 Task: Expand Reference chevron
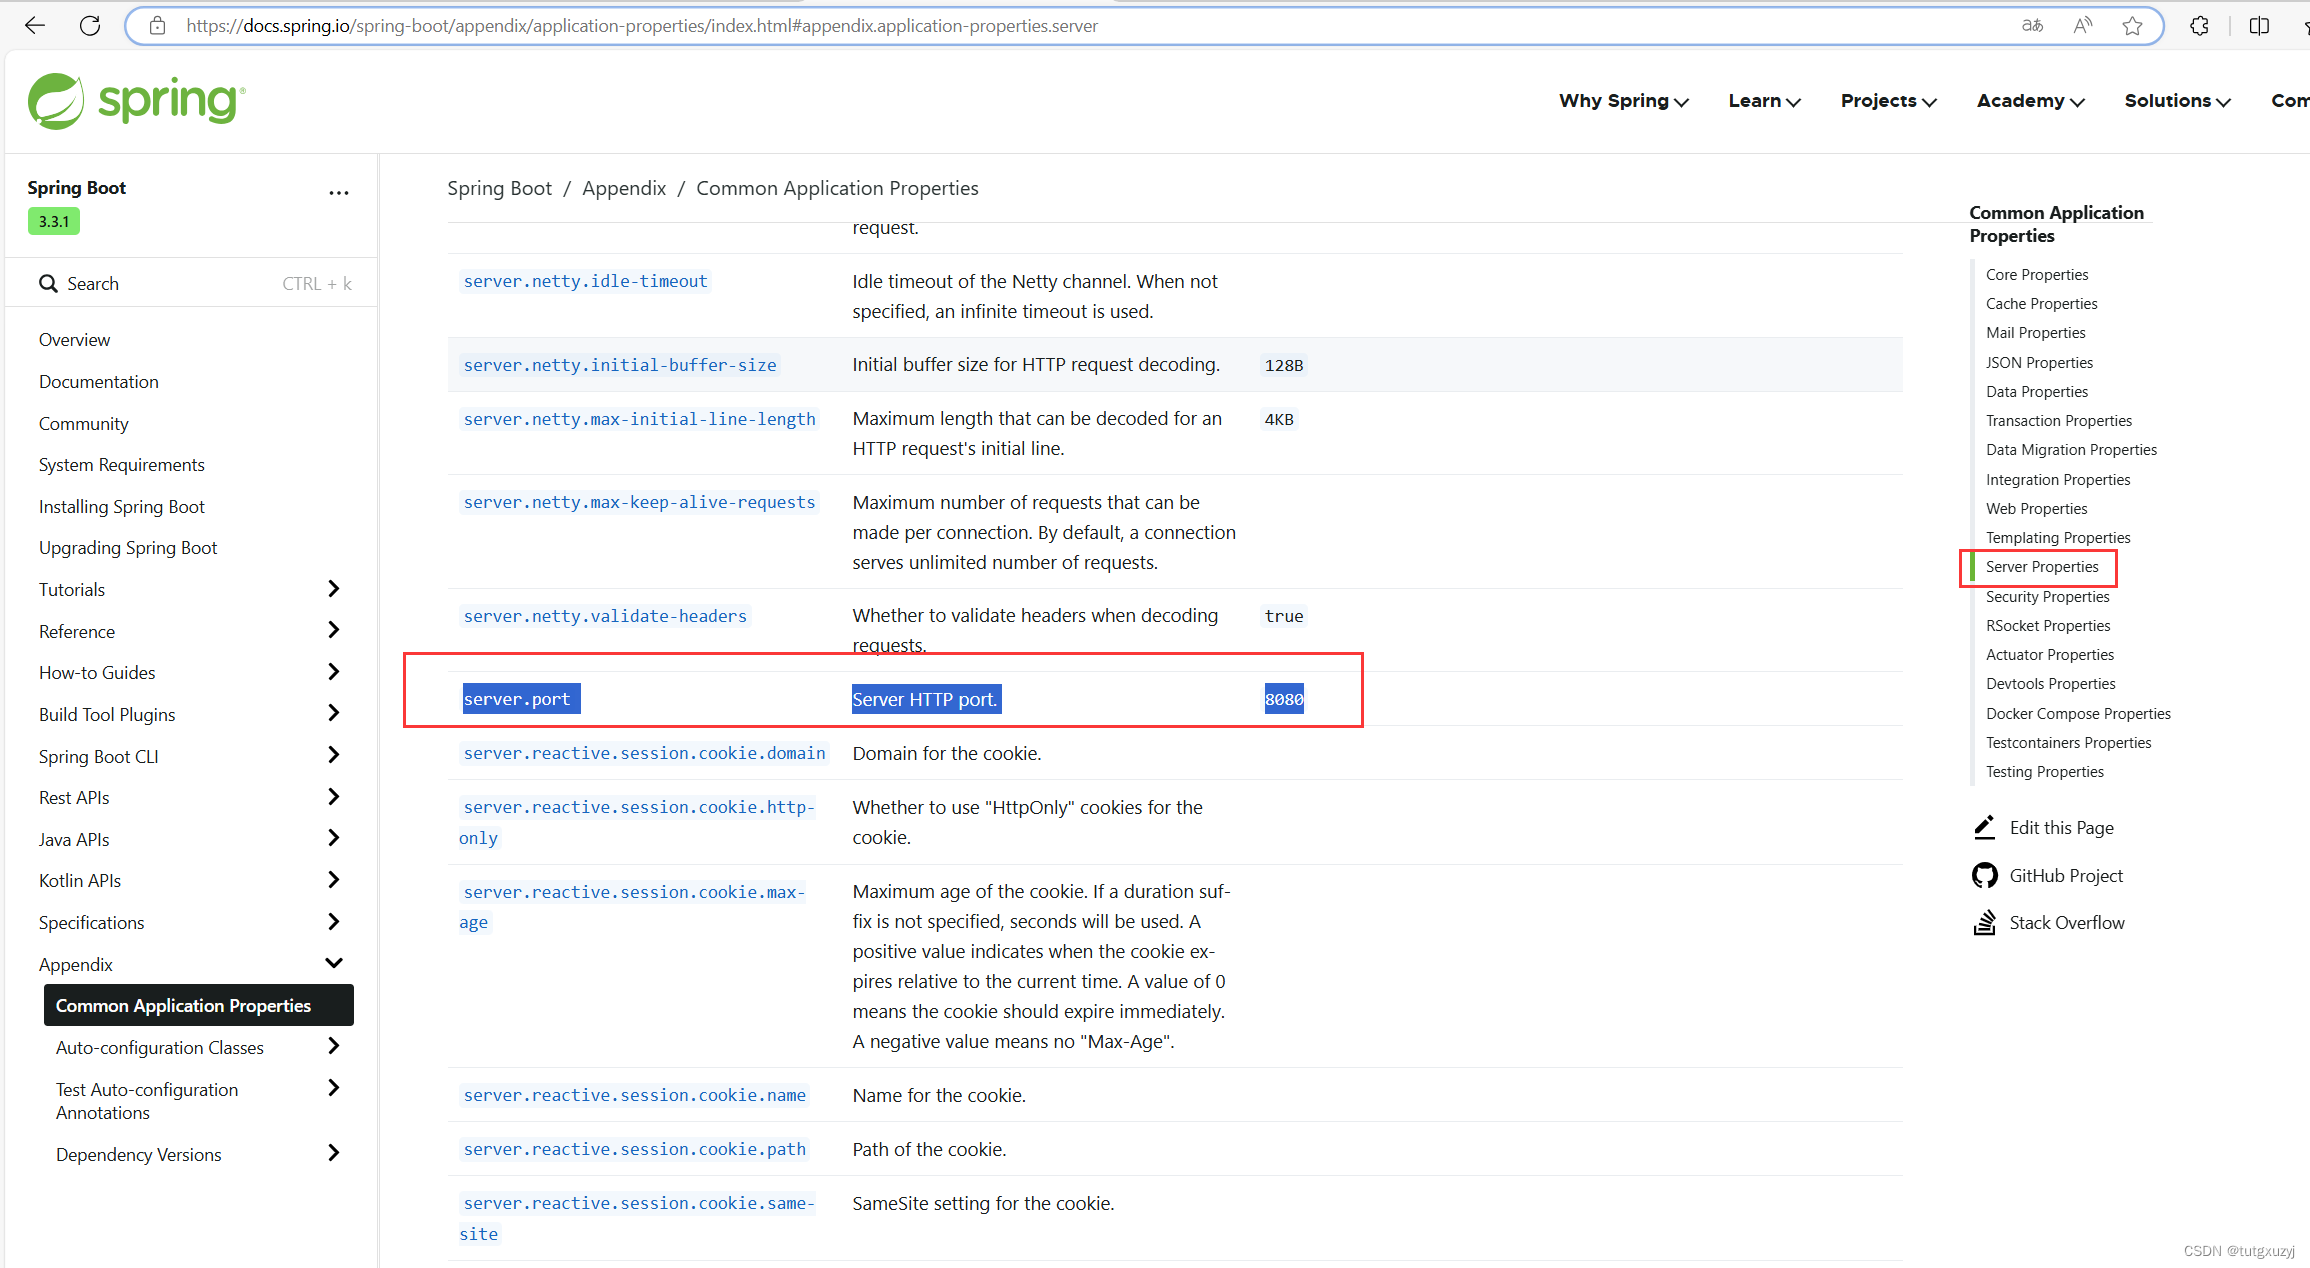click(334, 630)
